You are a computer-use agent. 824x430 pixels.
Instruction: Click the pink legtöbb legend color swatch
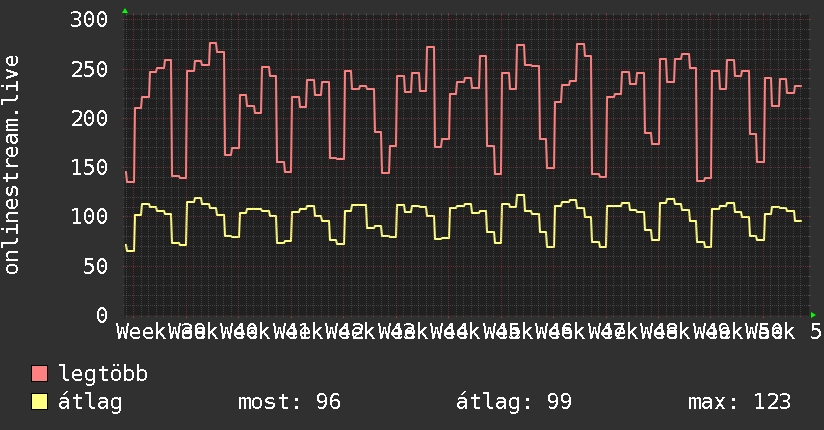[x=39, y=374]
